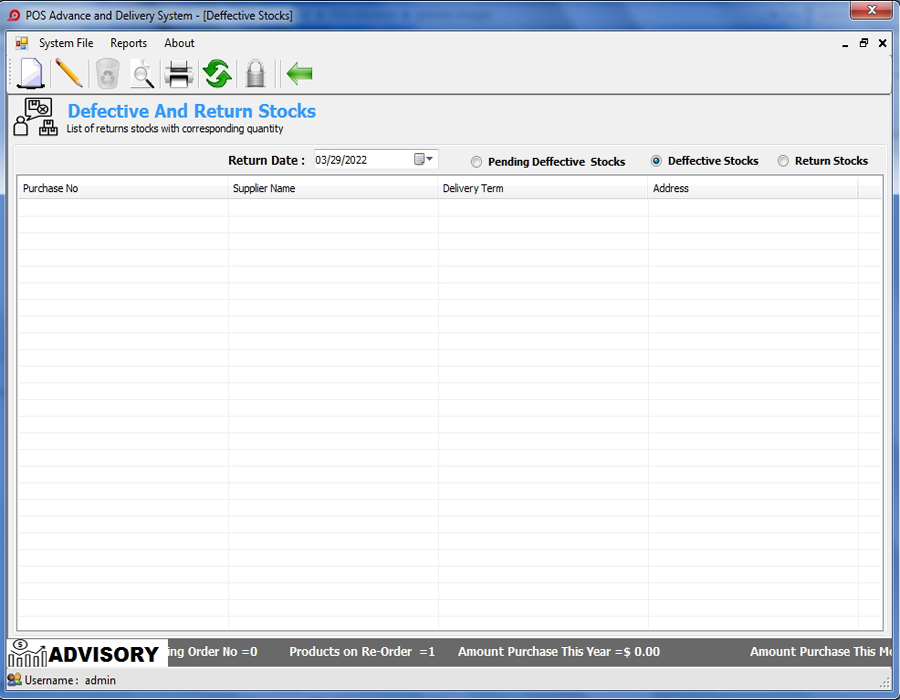Click the About menu item
Image resolution: width=900 pixels, height=700 pixels.
[179, 43]
